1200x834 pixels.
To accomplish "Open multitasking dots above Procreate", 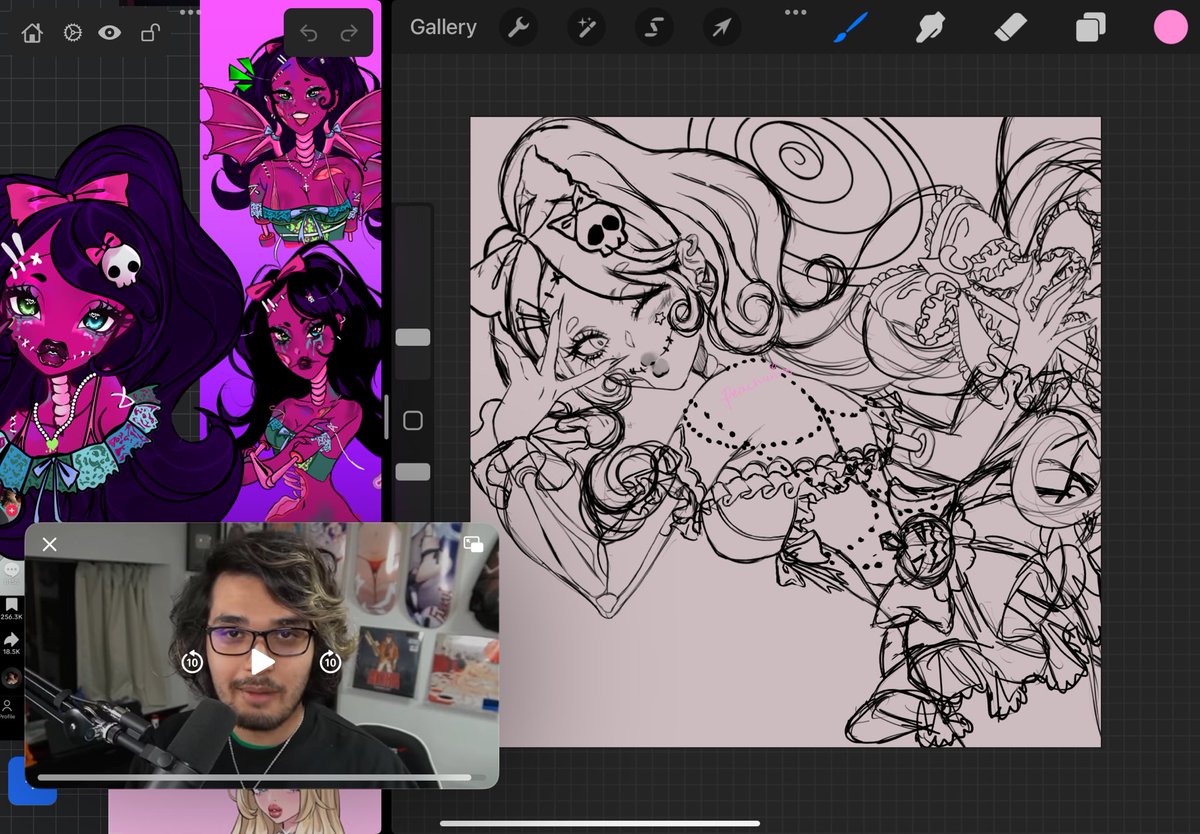I will point(796,12).
